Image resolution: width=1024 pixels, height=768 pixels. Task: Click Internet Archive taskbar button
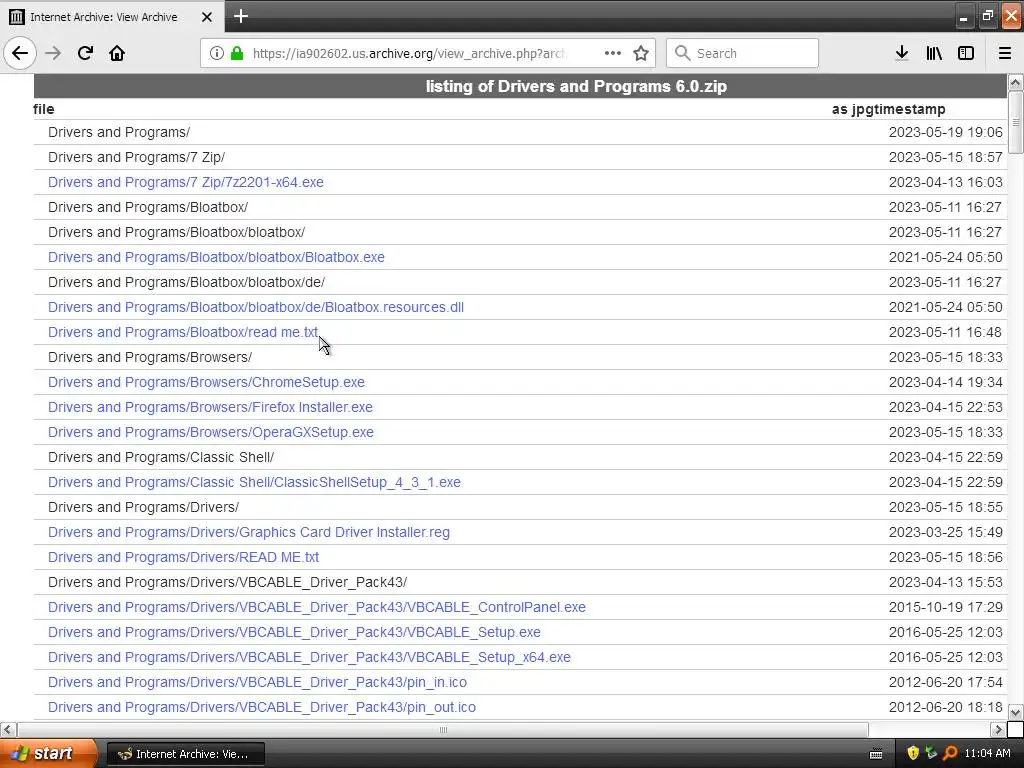click(x=185, y=754)
